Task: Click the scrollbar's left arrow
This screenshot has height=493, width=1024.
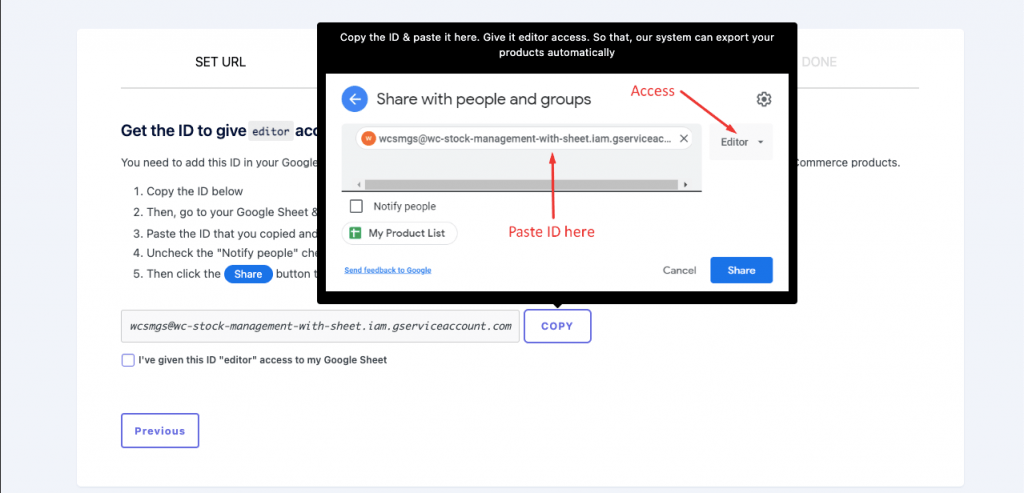Action: [358, 185]
